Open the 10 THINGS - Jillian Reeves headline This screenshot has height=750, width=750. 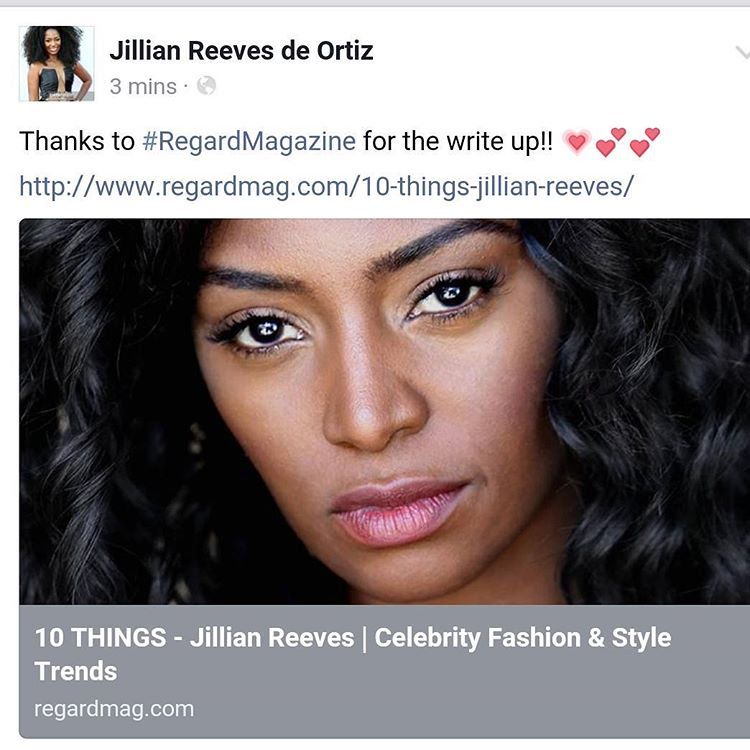[x=194, y=638]
